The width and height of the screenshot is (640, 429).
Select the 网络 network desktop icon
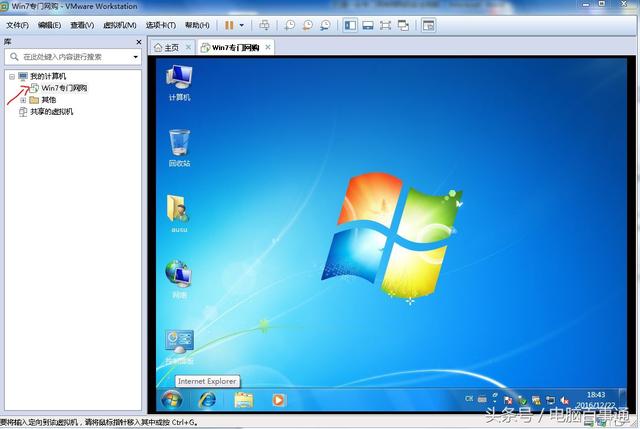(x=179, y=279)
